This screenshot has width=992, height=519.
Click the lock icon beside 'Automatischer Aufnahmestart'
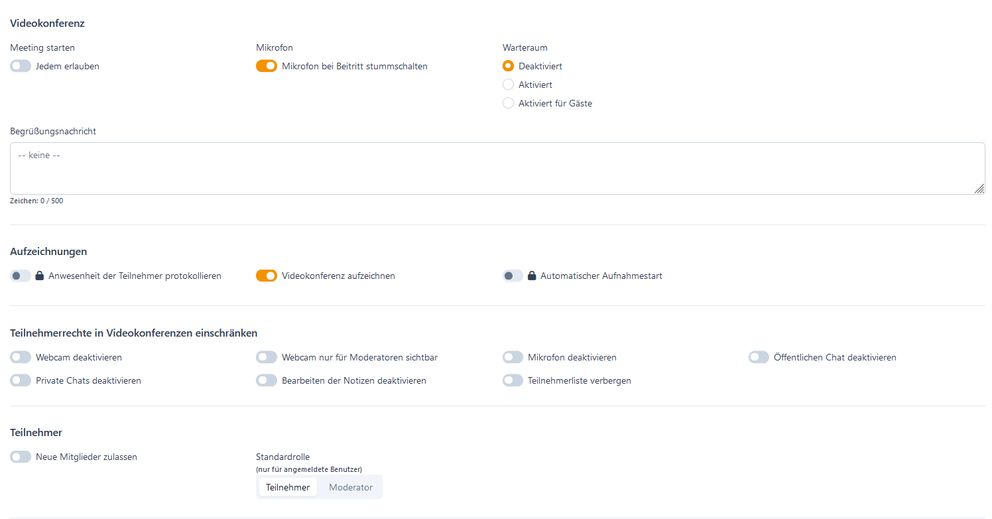(532, 276)
